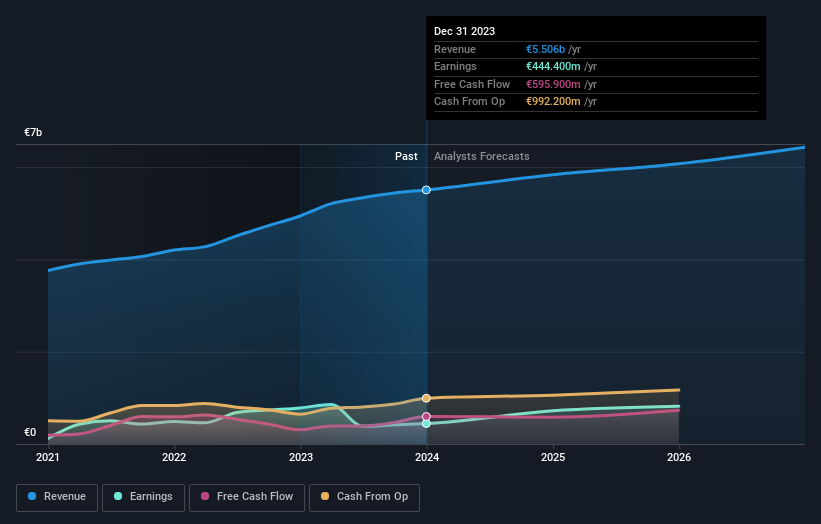Click the 2026 x-axis label

[679, 457]
